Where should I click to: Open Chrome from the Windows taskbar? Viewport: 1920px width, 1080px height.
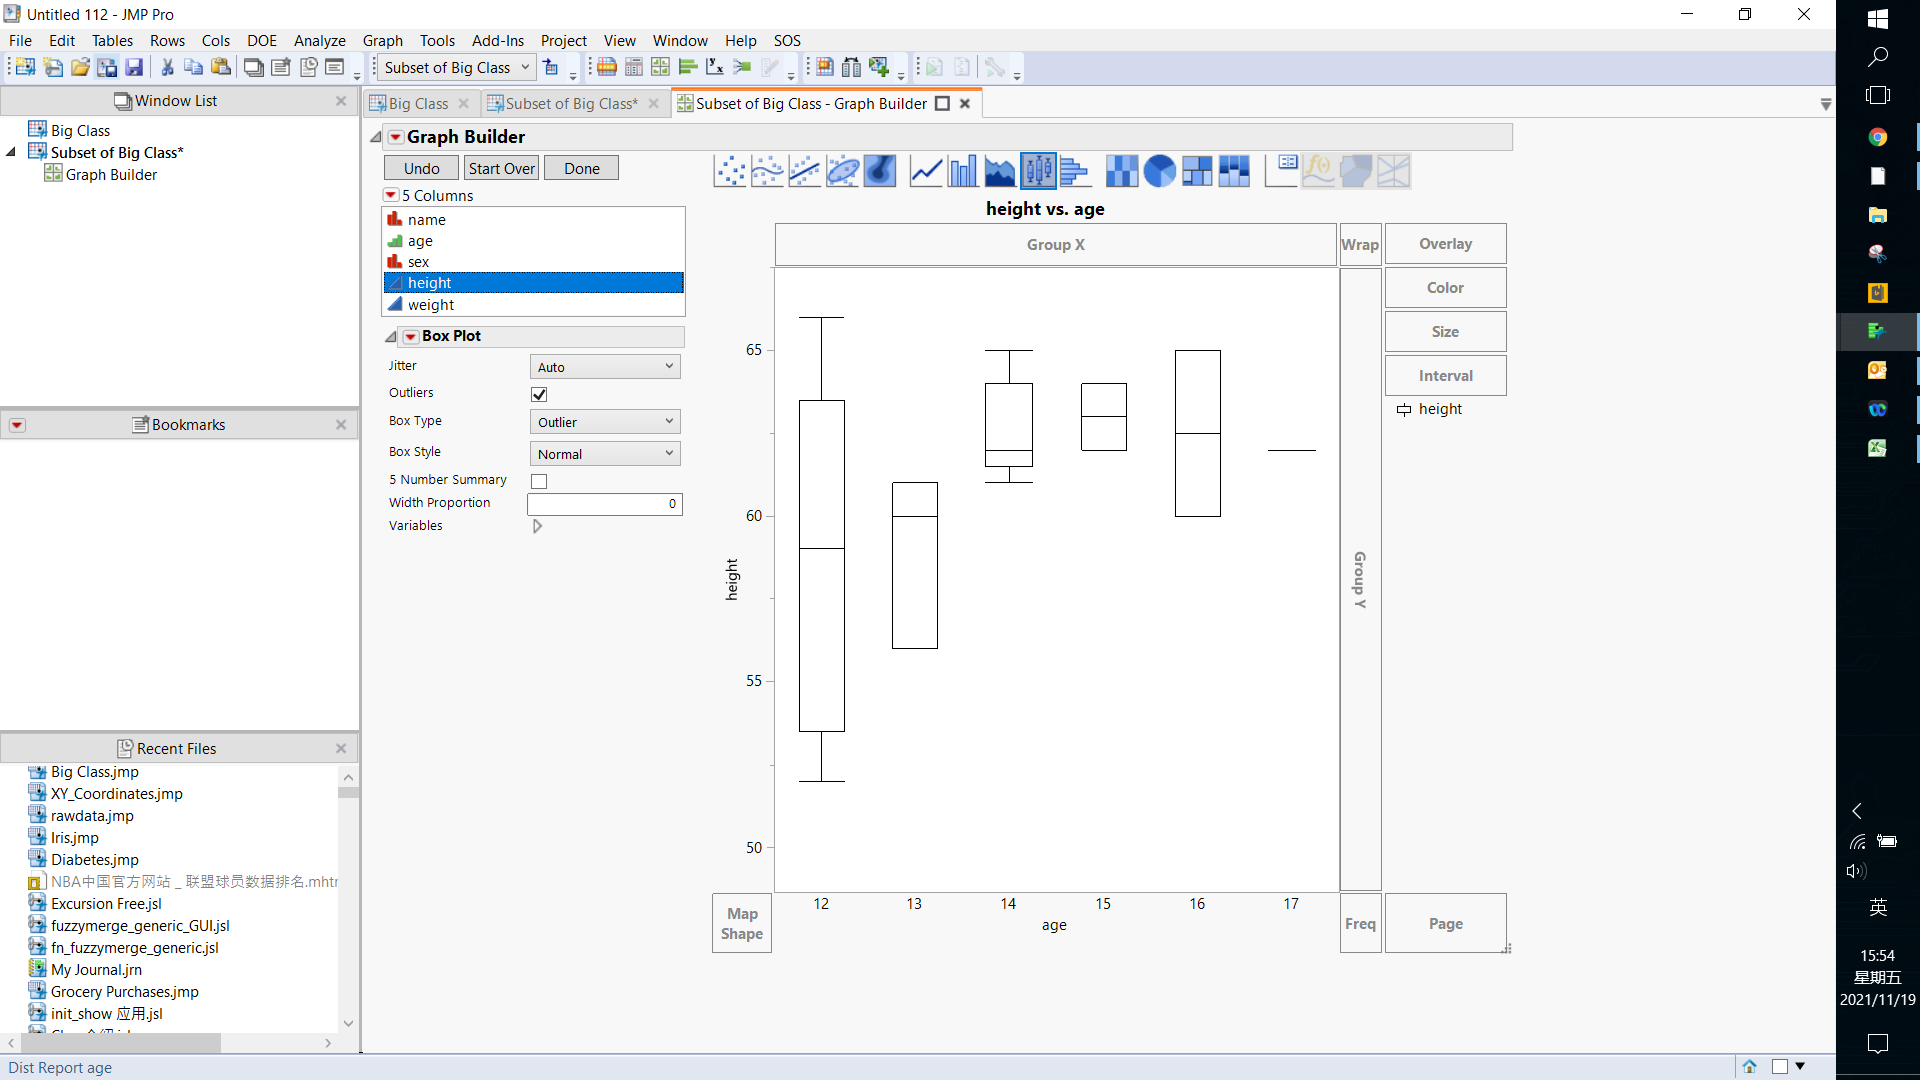[1877, 137]
